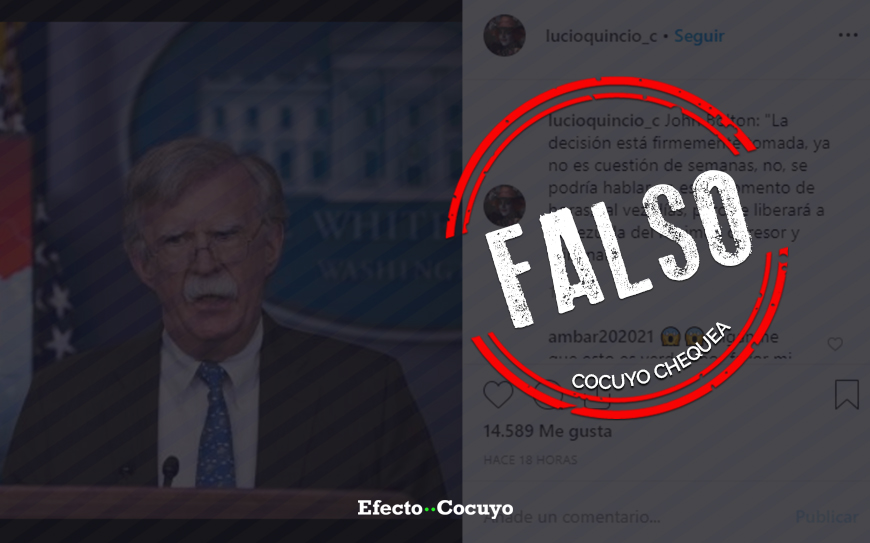Open avatar next to the caption
The height and width of the screenshot is (543, 870).
[504, 205]
